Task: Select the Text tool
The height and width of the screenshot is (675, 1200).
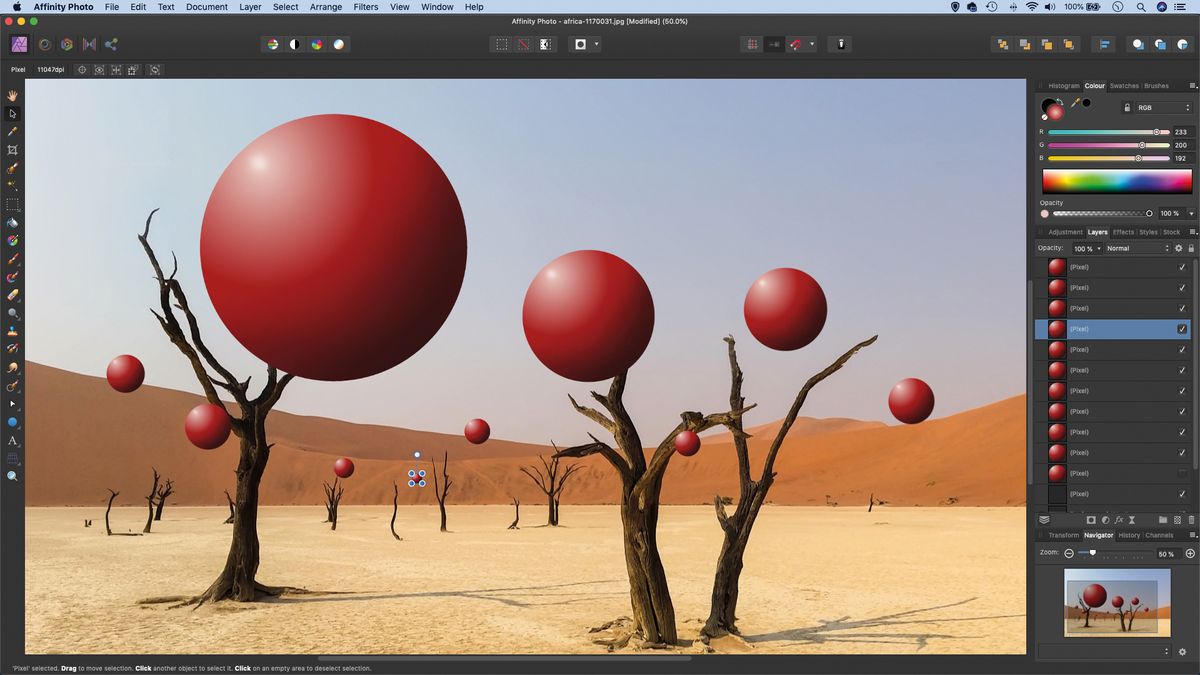Action: point(12,441)
